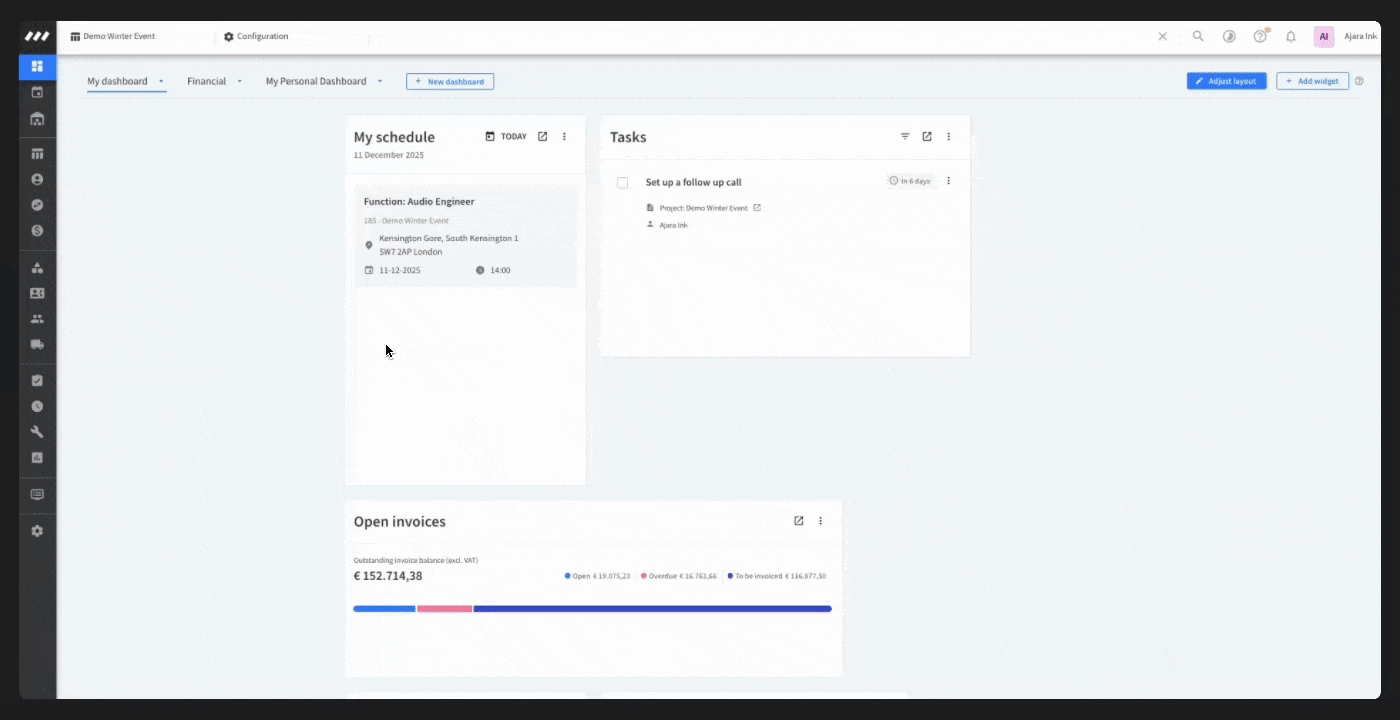This screenshot has width=1400, height=720.
Task: Open the notifications bell
Action: click(x=1291, y=36)
